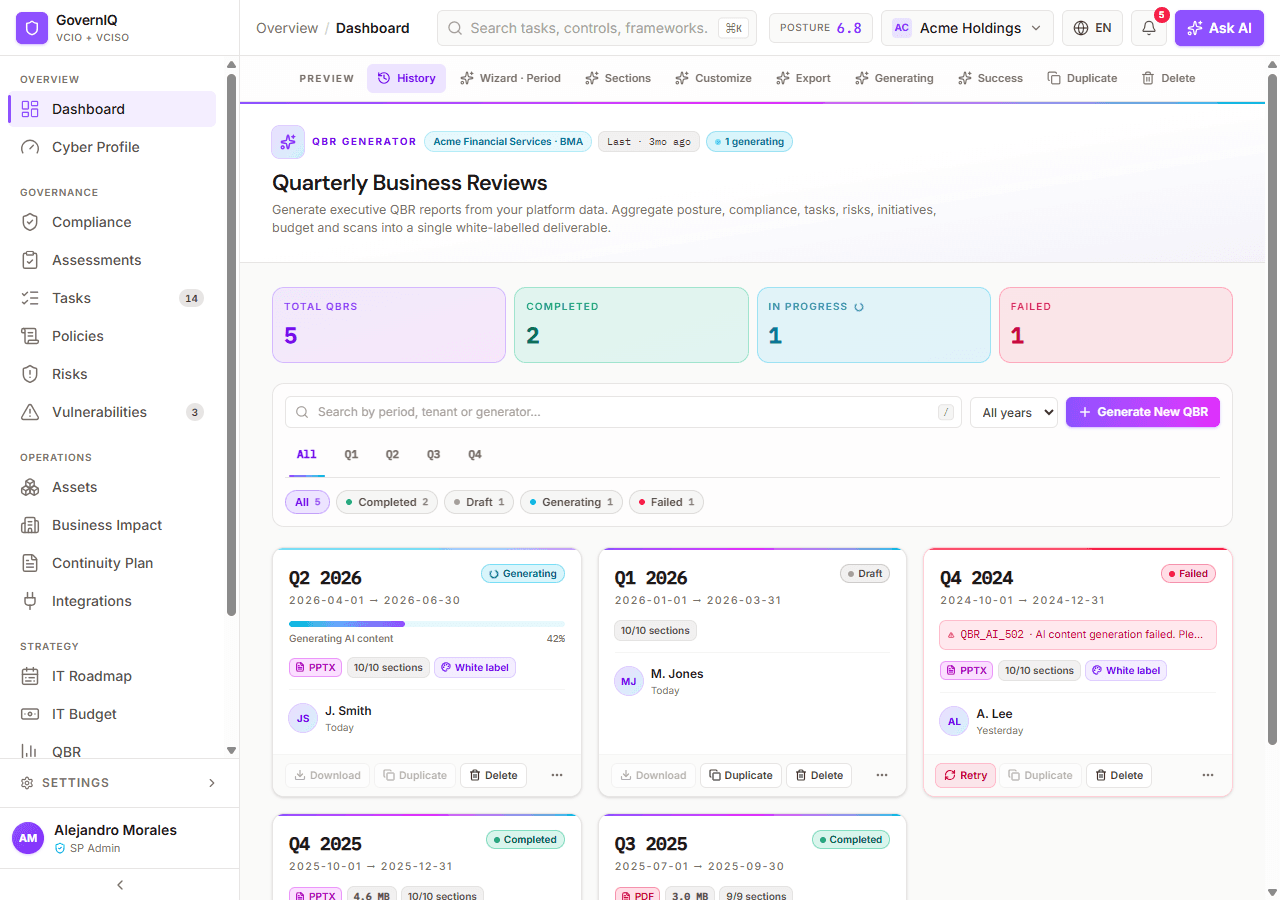Screen dimensions: 1280x900
Task: Open Alejandro Morales user menu
Action: (120, 838)
